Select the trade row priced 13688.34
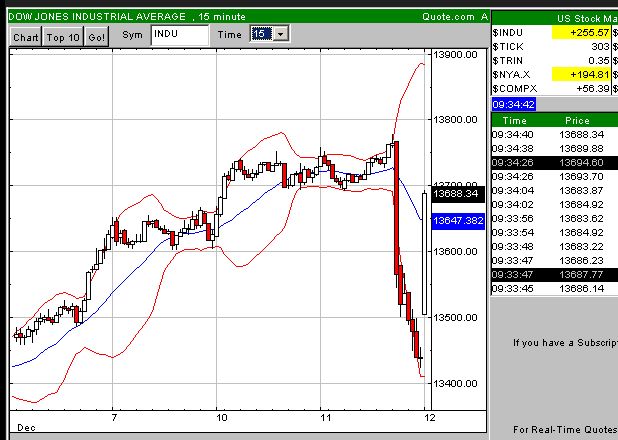 coord(555,134)
